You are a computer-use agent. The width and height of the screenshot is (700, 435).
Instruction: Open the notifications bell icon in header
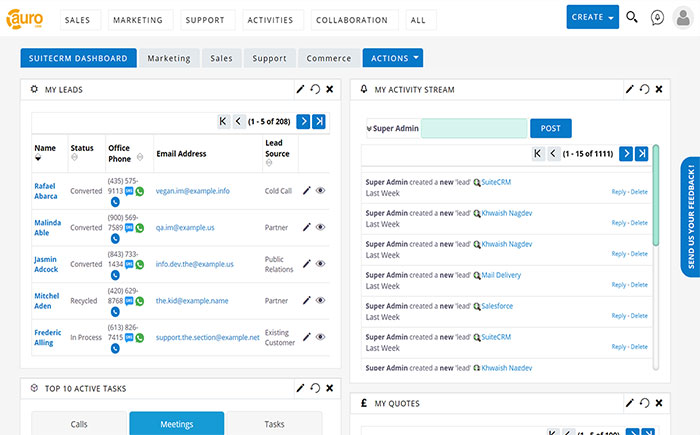(x=657, y=18)
